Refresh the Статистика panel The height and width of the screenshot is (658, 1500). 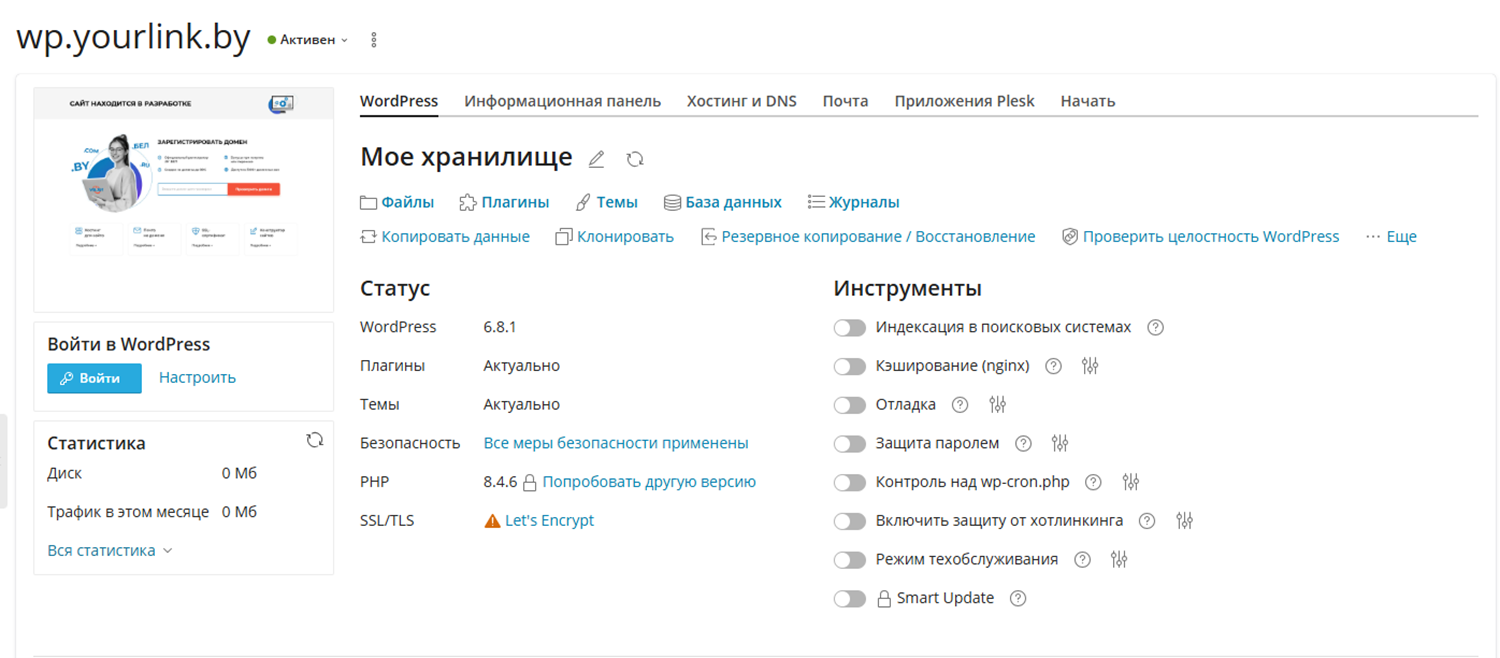click(315, 440)
